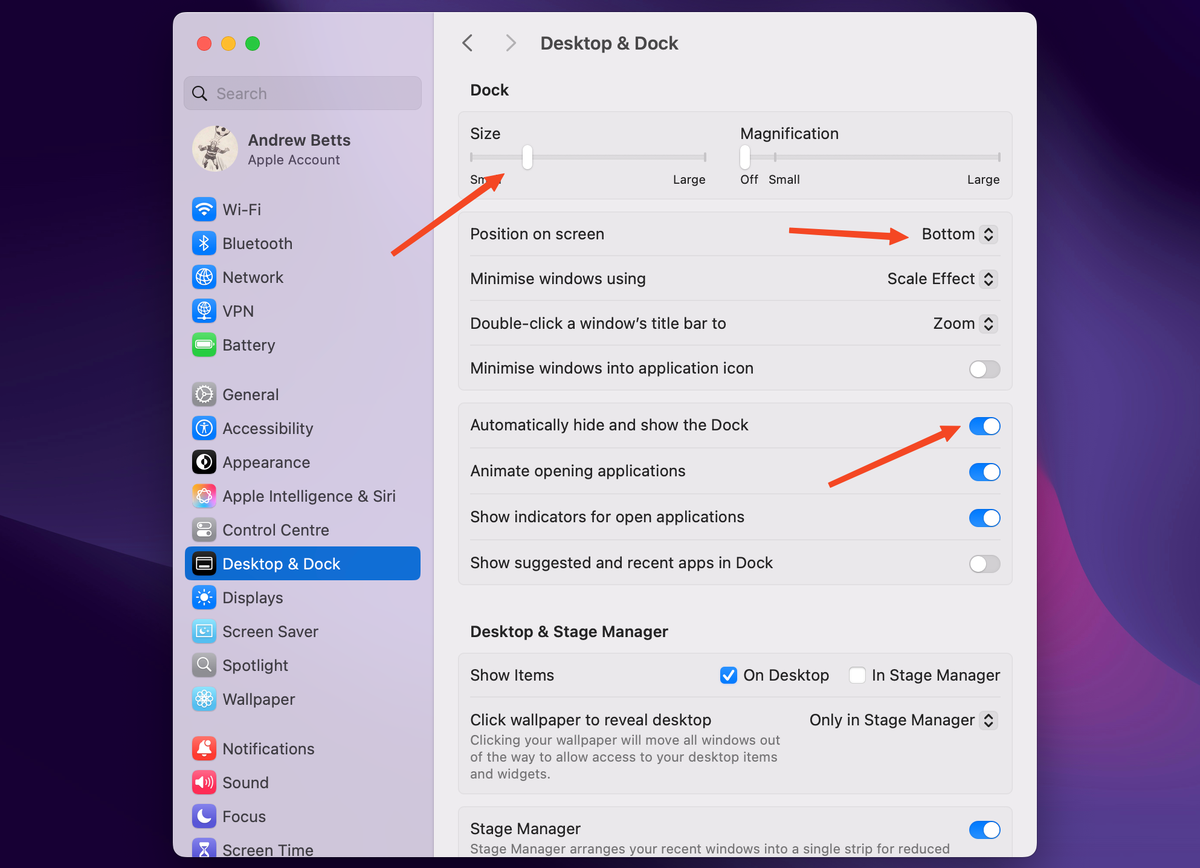Click the 'Click wallpaper to reveal desktop' label
1200x868 pixels.
pyautogui.click(x=591, y=720)
